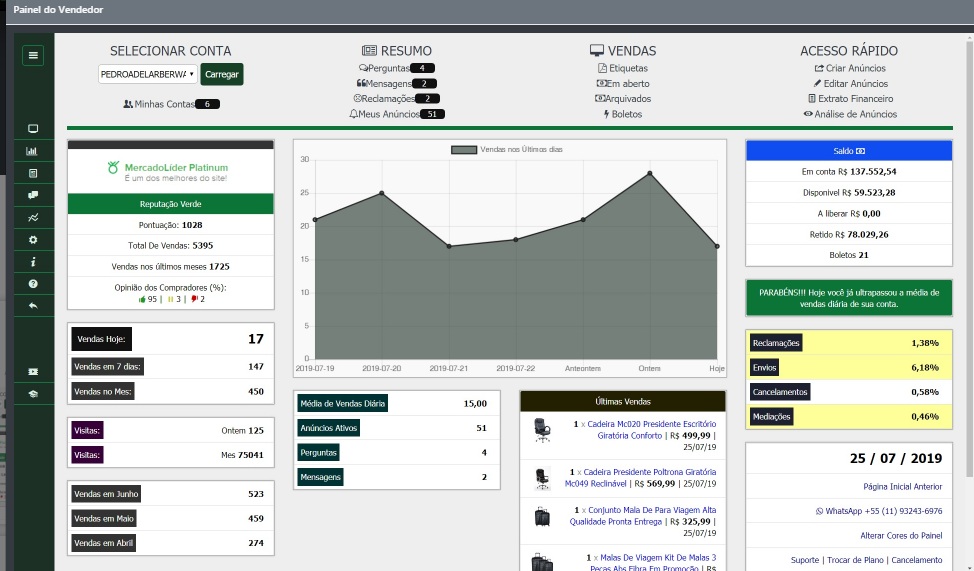The width and height of the screenshot is (974, 571).
Task: Select the line trend sidebar icon
Action: [33, 217]
